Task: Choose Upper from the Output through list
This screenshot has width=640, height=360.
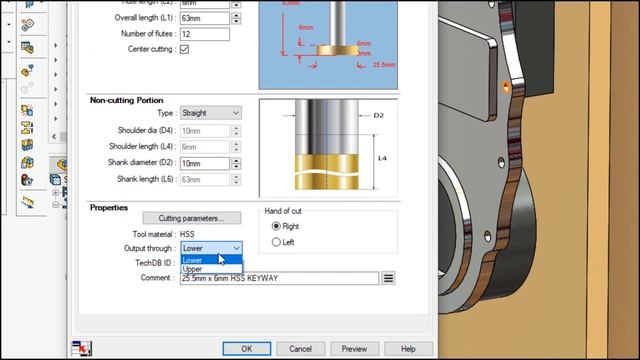Action: pos(211,269)
